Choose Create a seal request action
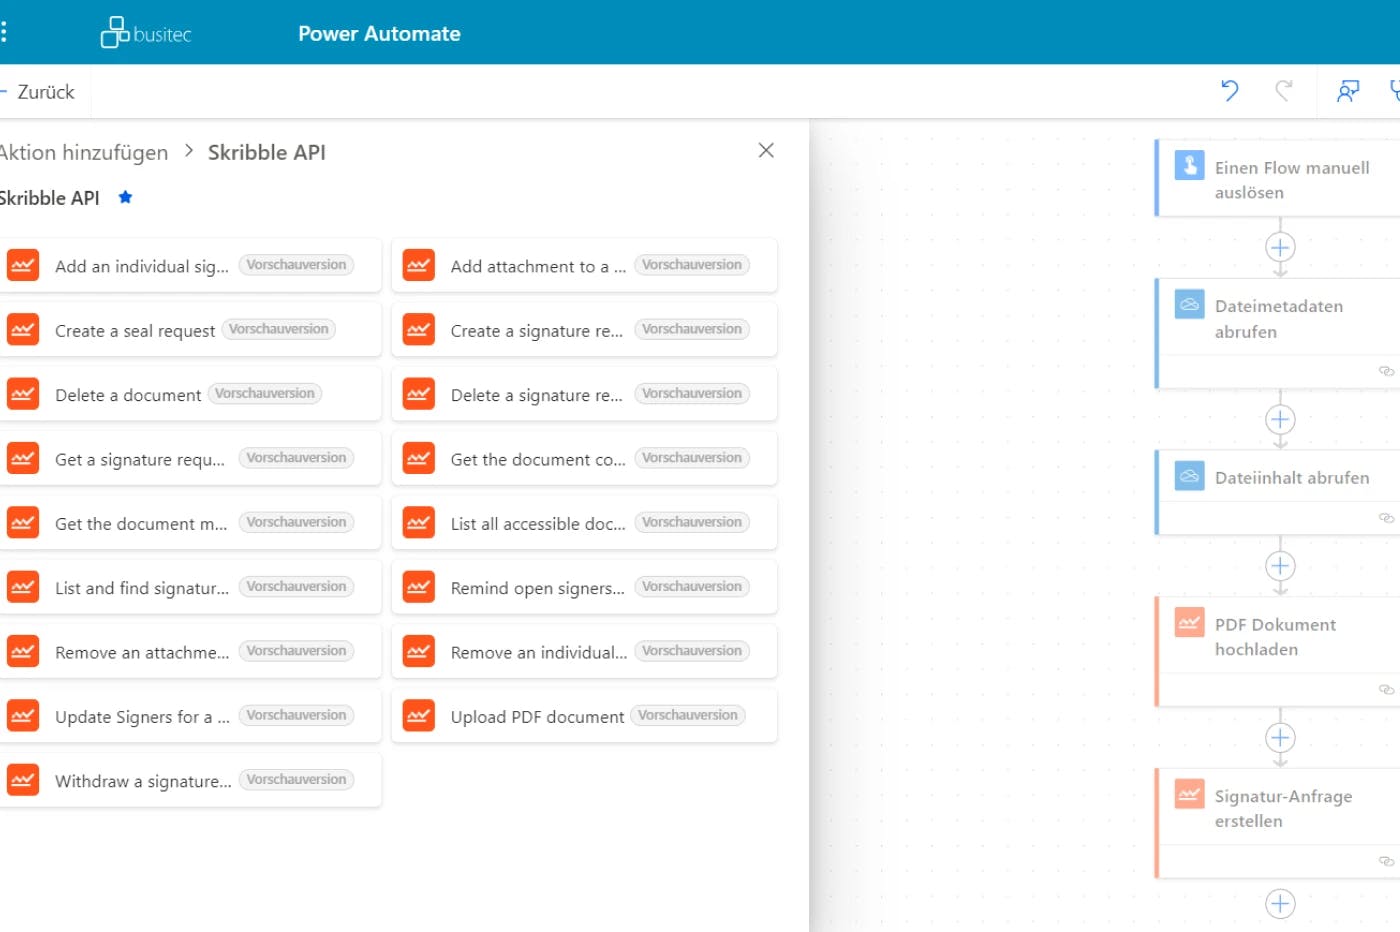 [x=190, y=330]
